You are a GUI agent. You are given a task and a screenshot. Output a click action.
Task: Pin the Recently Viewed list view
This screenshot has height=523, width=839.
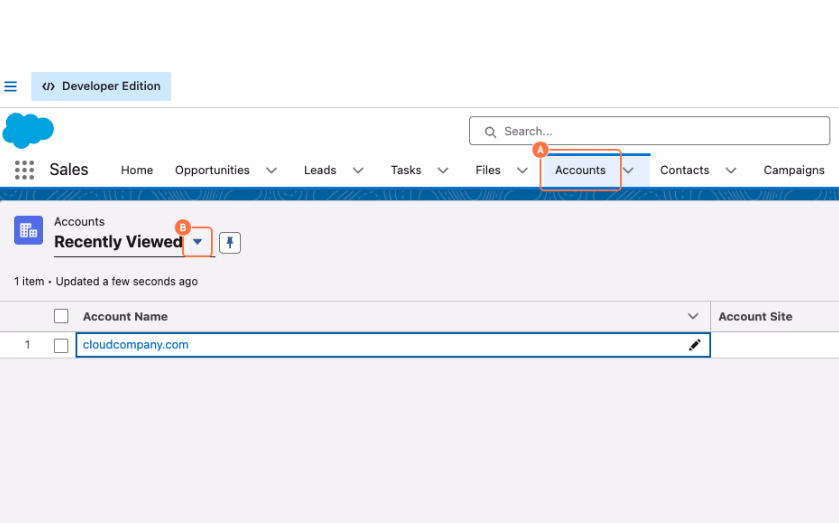230,242
